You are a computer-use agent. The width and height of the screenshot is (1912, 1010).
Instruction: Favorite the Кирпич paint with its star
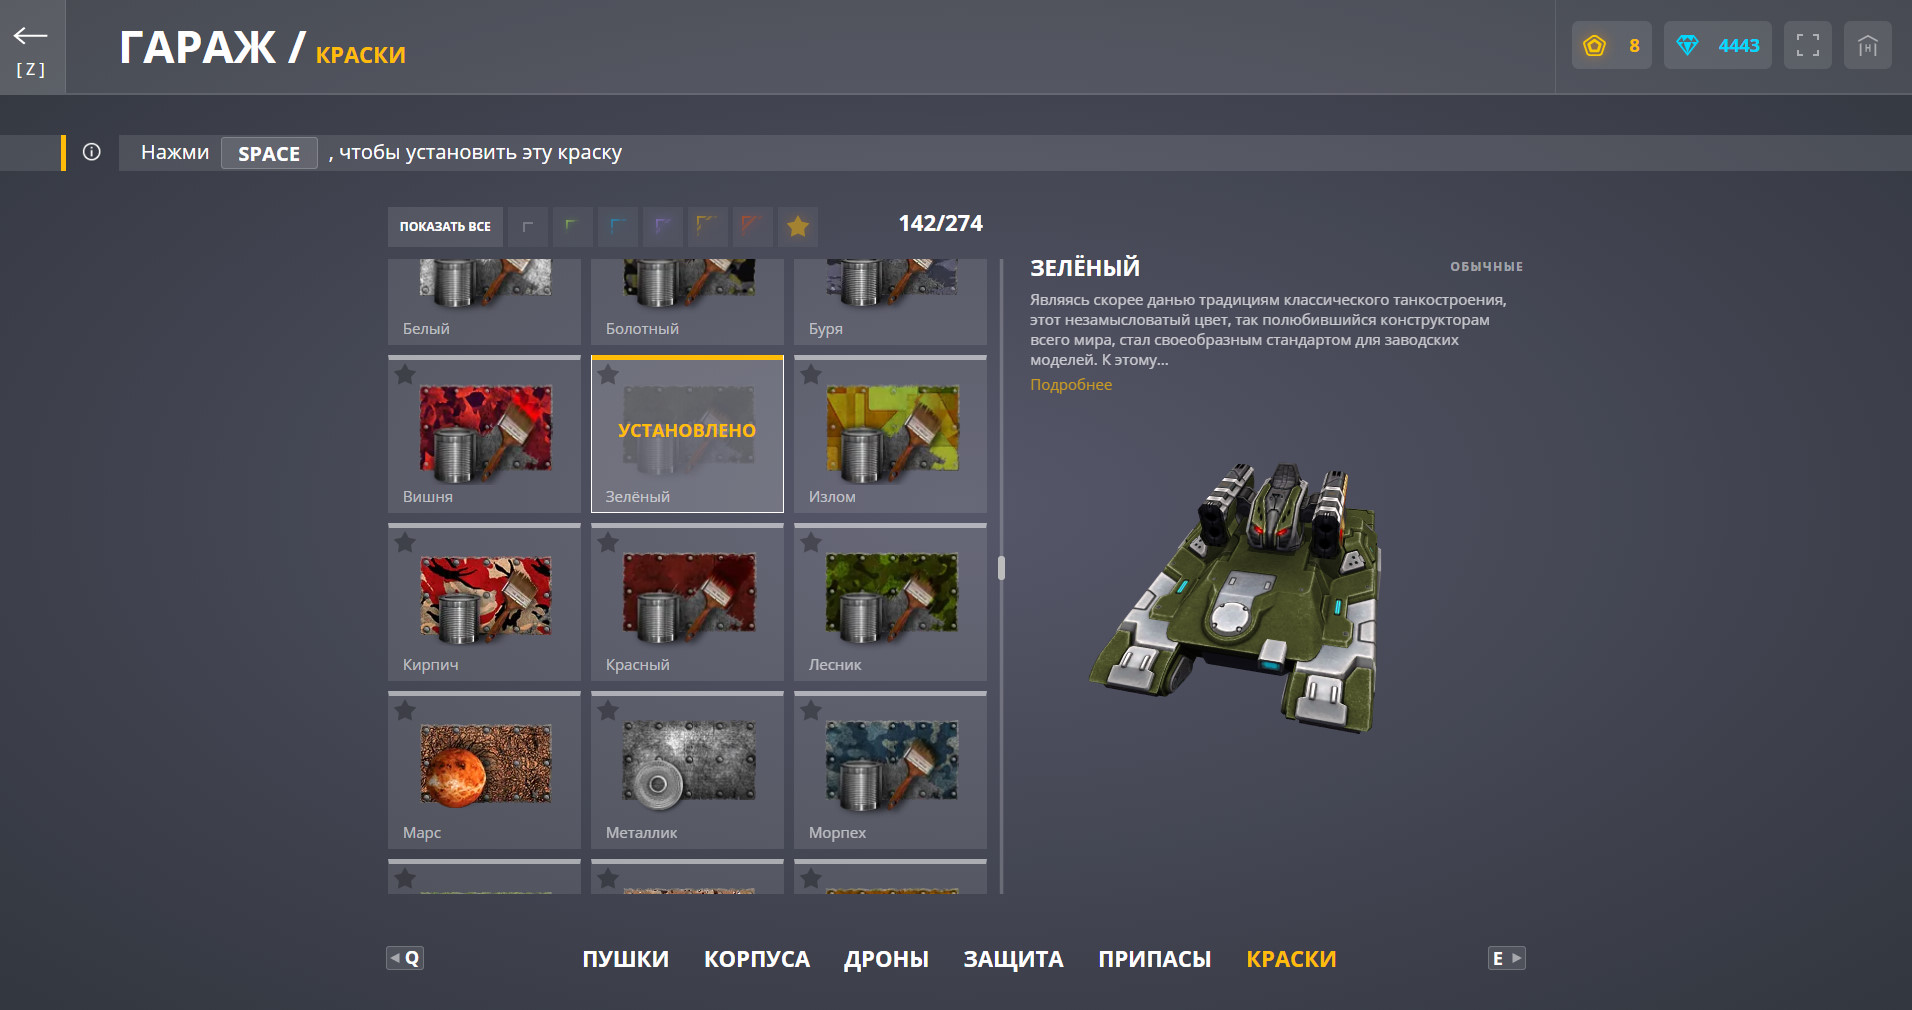(x=405, y=543)
